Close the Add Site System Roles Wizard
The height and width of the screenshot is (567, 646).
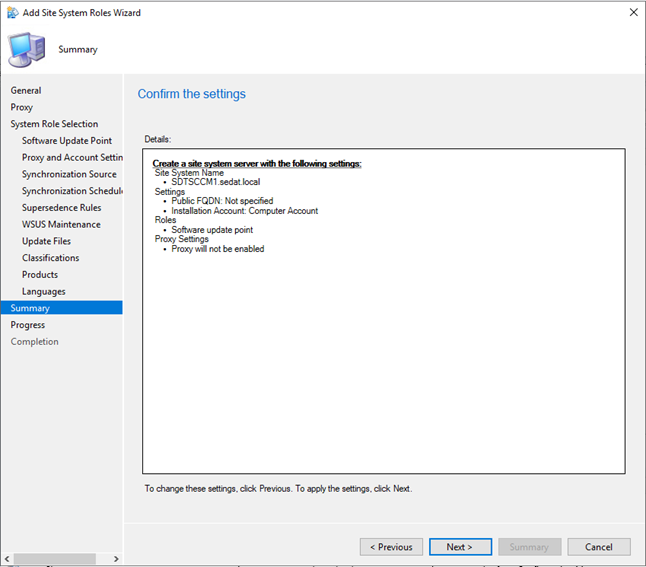(634, 12)
